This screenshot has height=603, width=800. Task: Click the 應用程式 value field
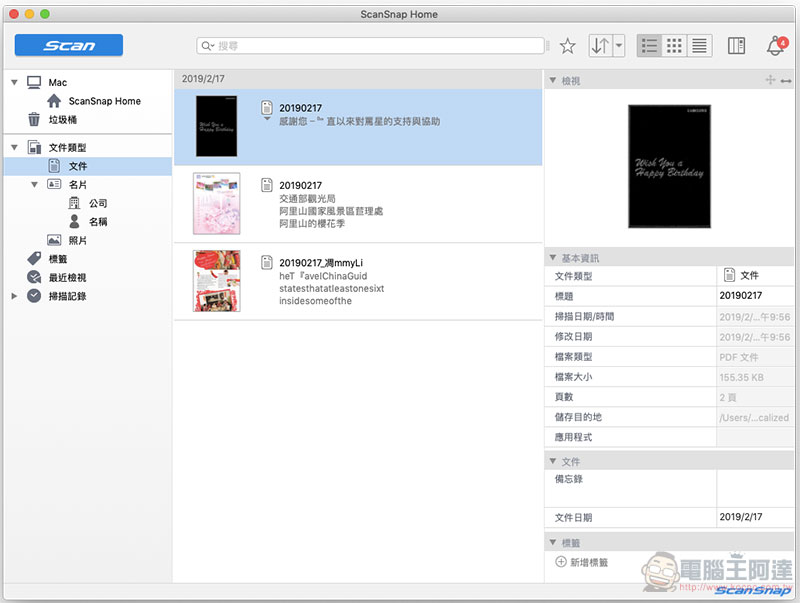(755, 437)
